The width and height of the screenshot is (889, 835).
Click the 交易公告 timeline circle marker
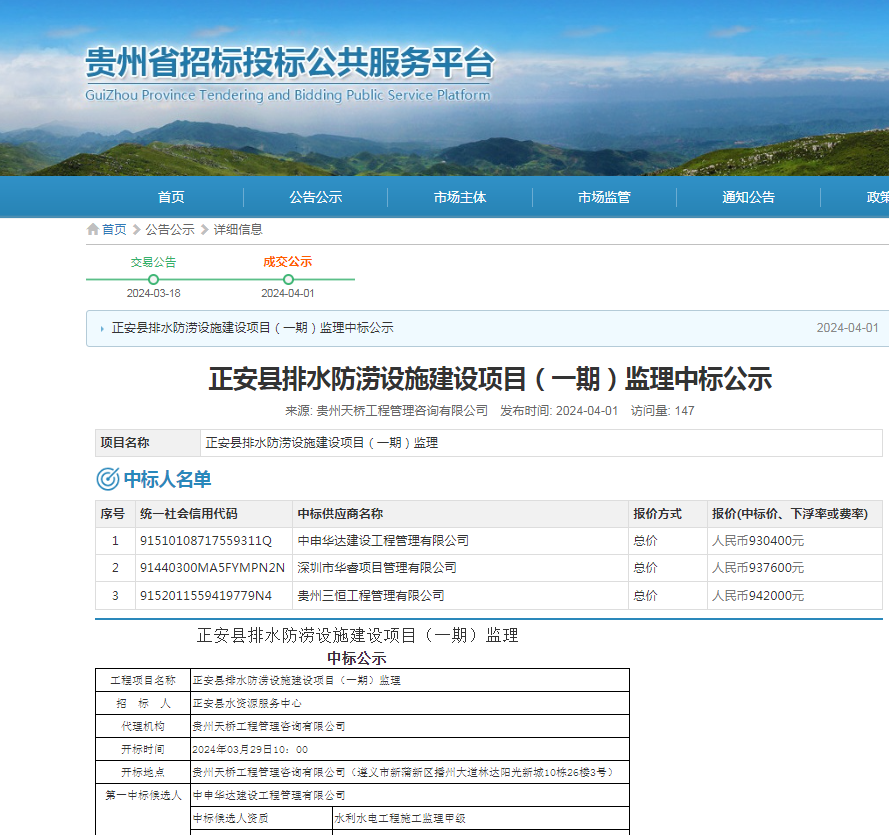(x=153, y=280)
